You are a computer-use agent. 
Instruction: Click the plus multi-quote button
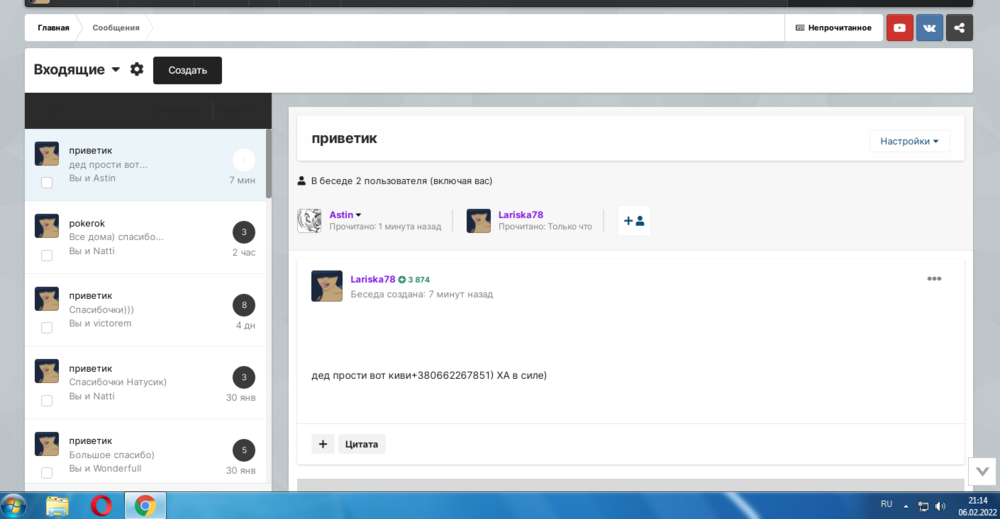323,444
